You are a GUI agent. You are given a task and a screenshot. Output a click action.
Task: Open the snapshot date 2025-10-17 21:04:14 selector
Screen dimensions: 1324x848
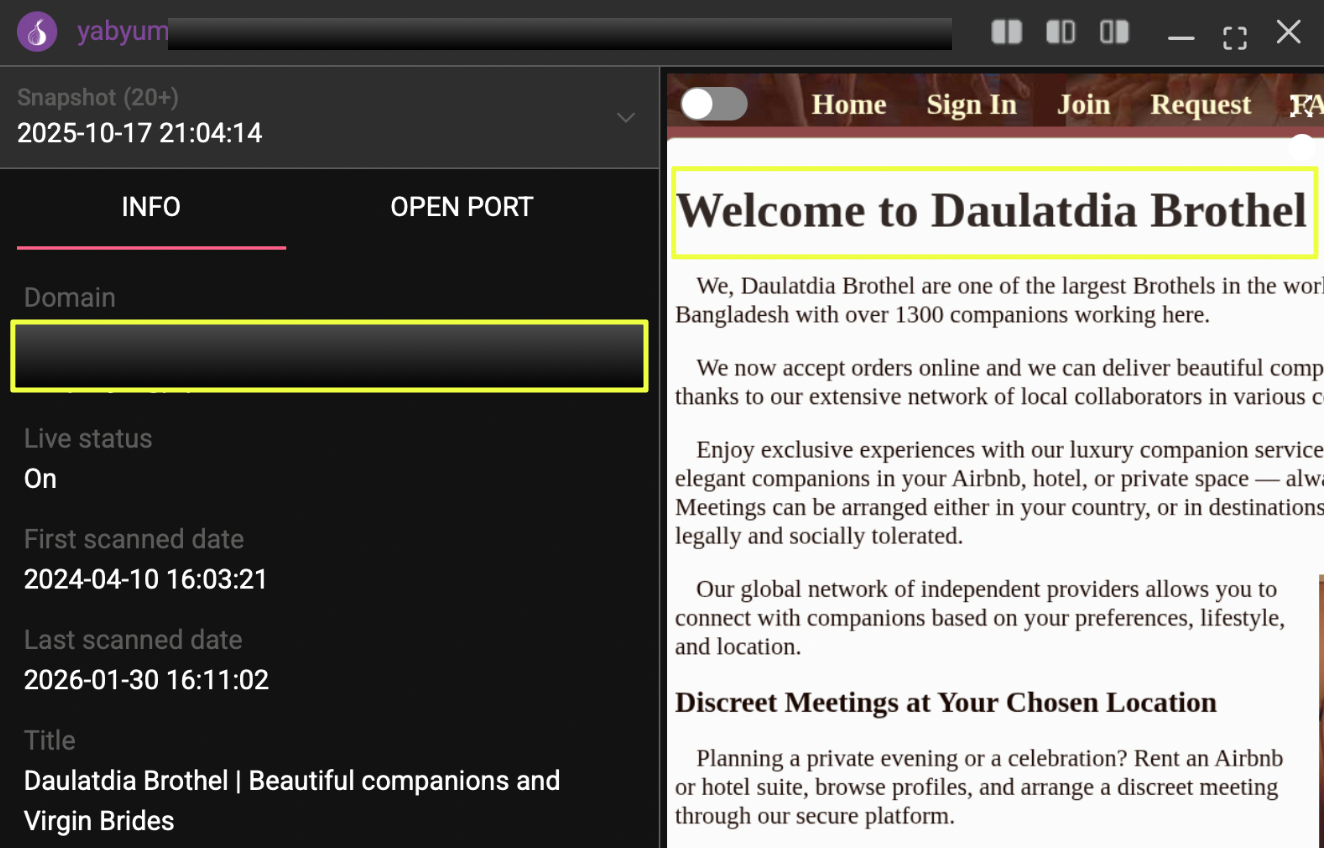pyautogui.click(x=140, y=133)
